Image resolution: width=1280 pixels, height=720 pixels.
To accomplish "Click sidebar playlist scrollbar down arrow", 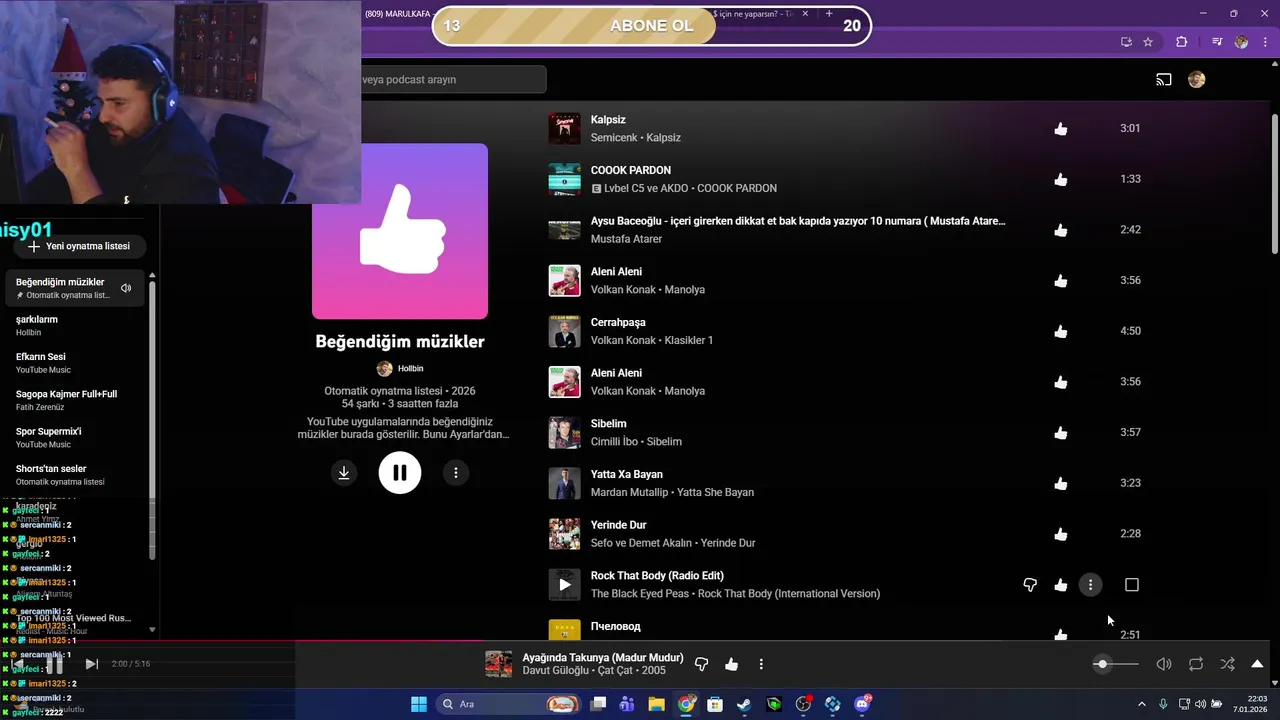I will point(152,629).
